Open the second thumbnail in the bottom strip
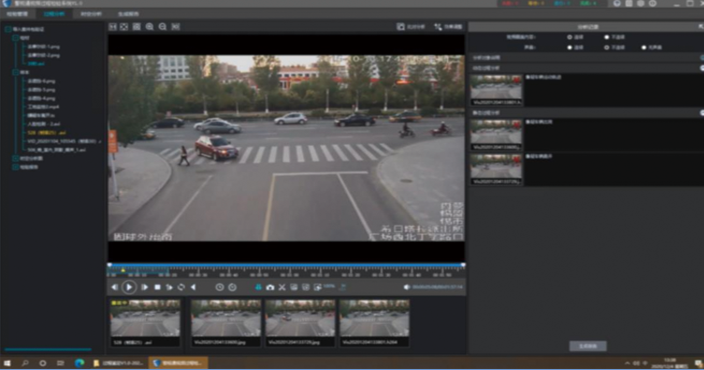 [x=226, y=323]
